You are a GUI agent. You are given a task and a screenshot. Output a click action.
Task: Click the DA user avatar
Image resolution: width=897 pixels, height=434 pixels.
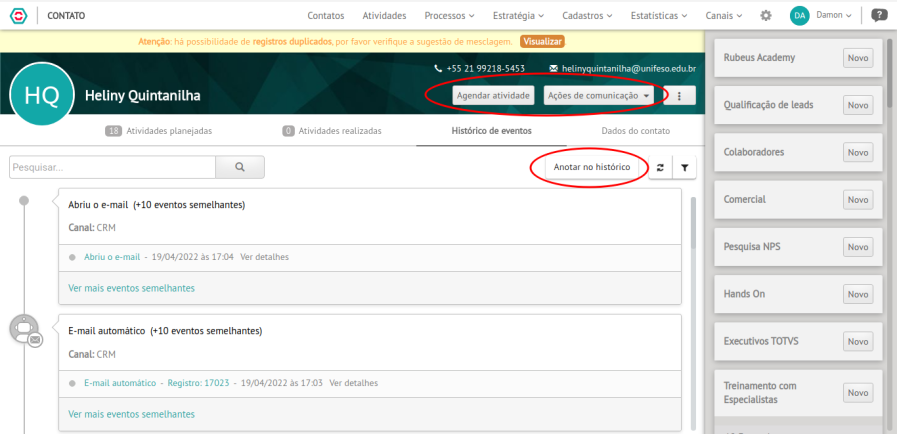click(800, 16)
